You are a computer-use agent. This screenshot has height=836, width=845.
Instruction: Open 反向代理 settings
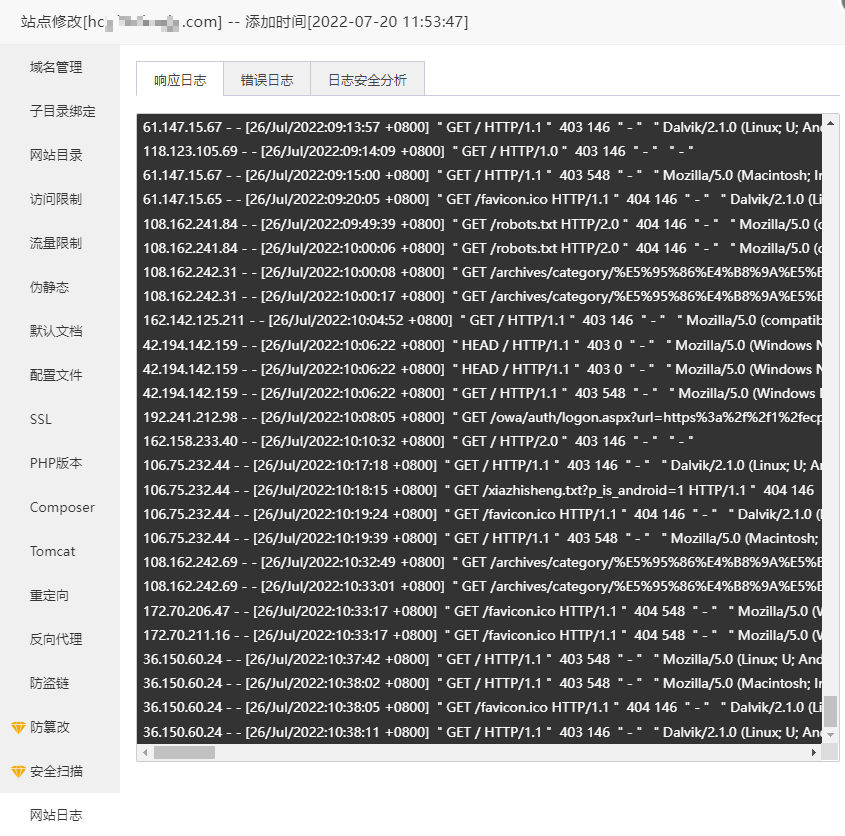coord(56,639)
